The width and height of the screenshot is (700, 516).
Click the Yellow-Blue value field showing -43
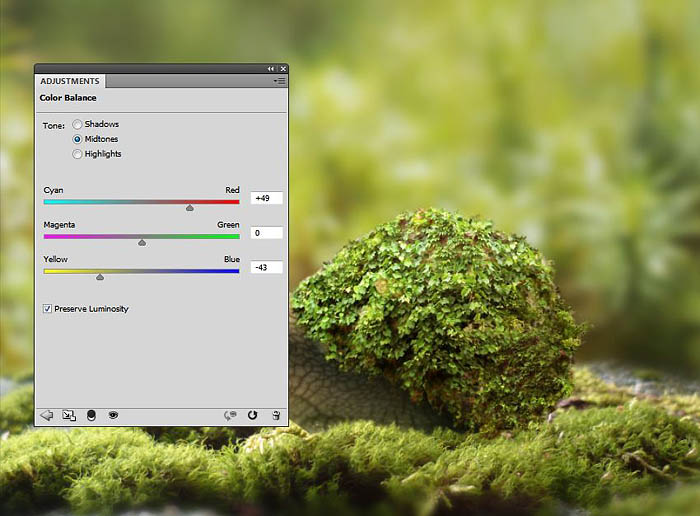[x=267, y=267]
